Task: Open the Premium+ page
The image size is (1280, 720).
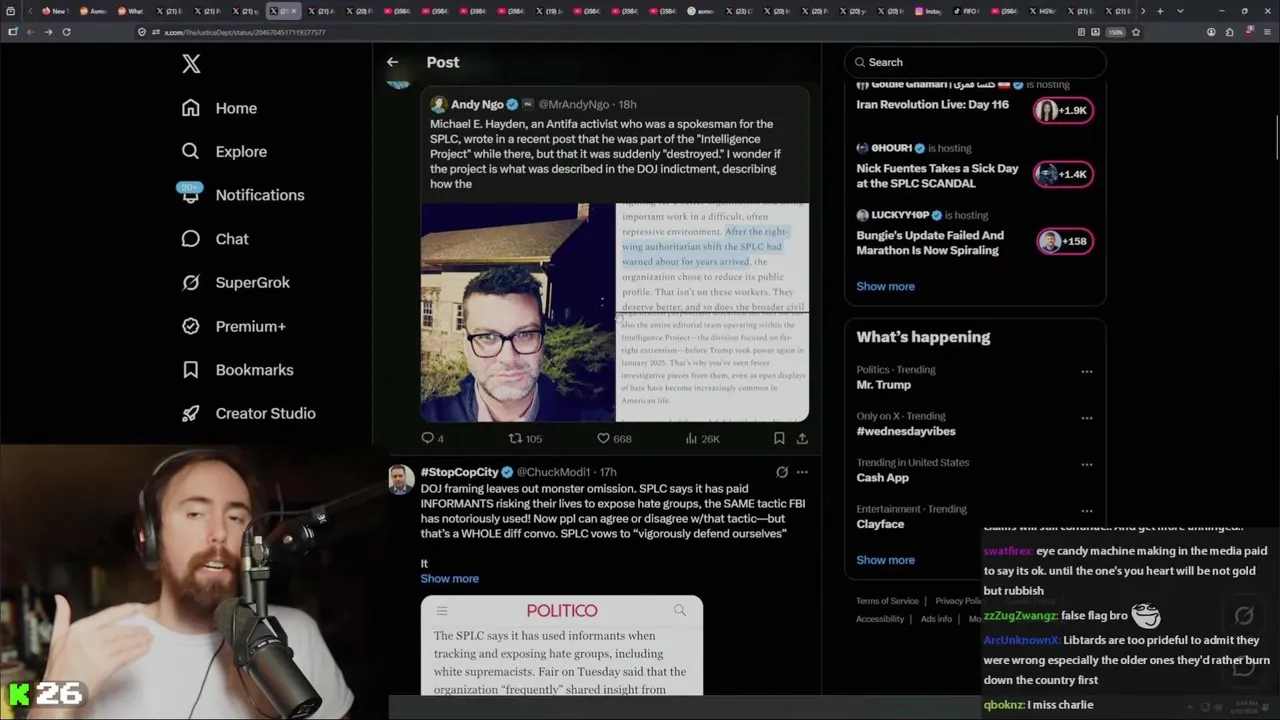Action: (233, 326)
